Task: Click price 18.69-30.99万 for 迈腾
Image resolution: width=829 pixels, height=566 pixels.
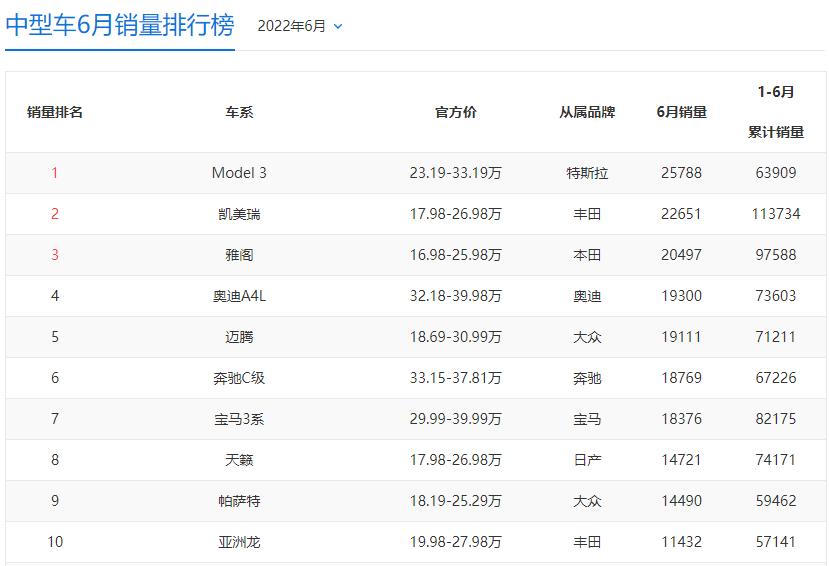Action: point(455,337)
